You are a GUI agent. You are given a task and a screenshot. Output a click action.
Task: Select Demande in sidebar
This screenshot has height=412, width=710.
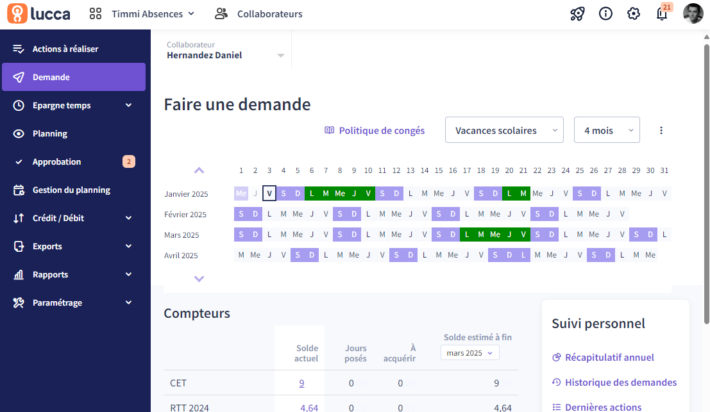pyautogui.click(x=74, y=77)
